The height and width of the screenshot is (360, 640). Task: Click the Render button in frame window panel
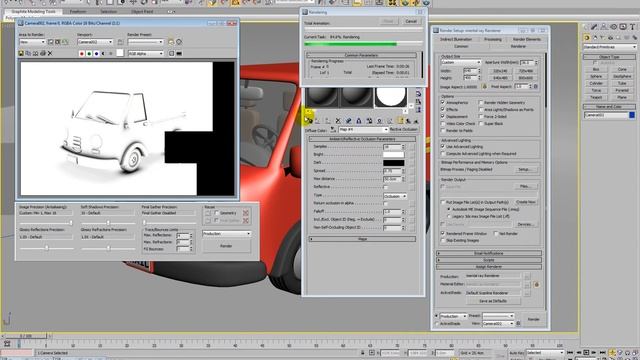tap(226, 246)
